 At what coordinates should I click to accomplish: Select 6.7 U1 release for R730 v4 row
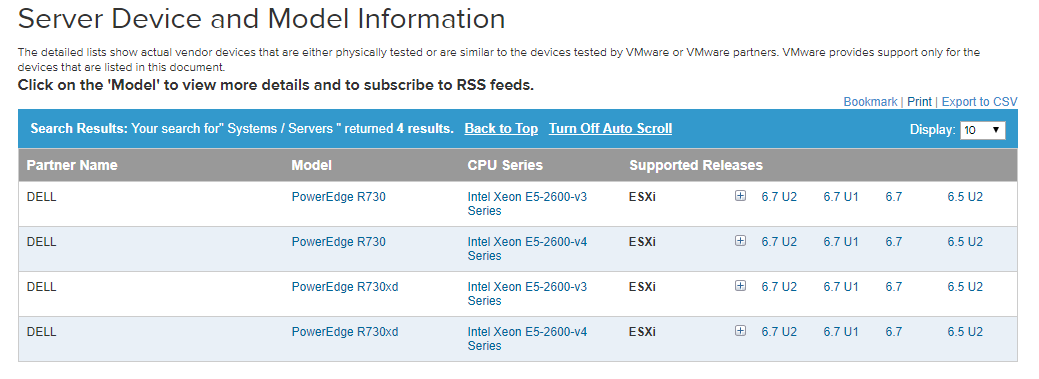pos(841,242)
